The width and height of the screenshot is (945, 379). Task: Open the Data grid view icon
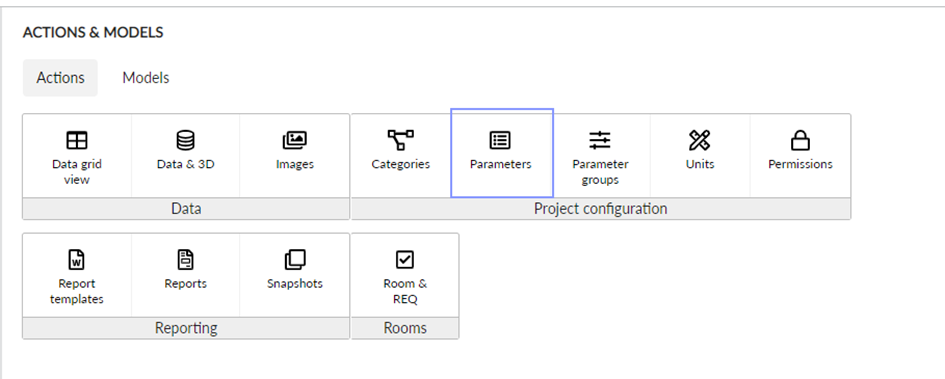pos(77,140)
